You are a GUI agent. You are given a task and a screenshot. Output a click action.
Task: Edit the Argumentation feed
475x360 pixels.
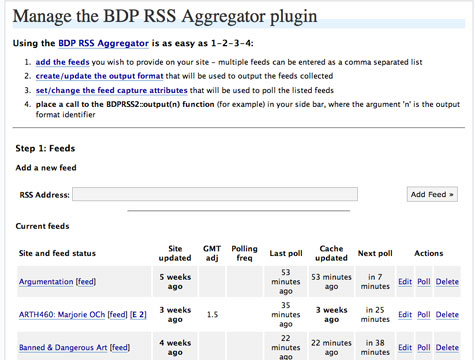point(405,282)
